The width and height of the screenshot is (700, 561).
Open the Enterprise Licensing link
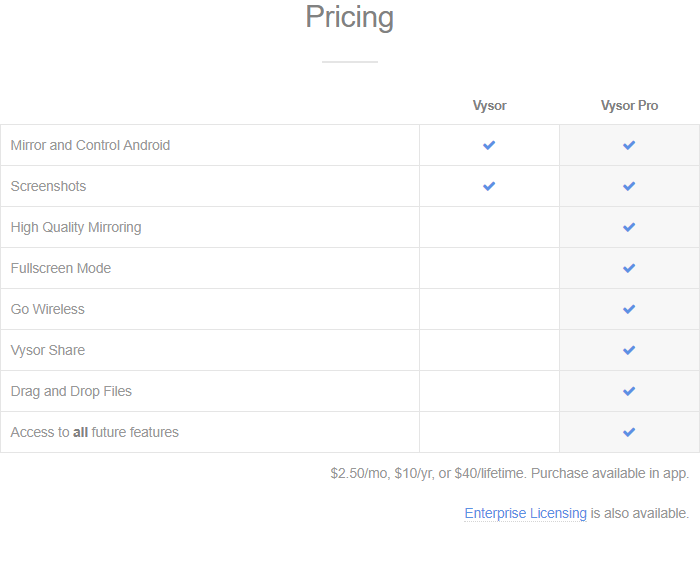pos(525,513)
